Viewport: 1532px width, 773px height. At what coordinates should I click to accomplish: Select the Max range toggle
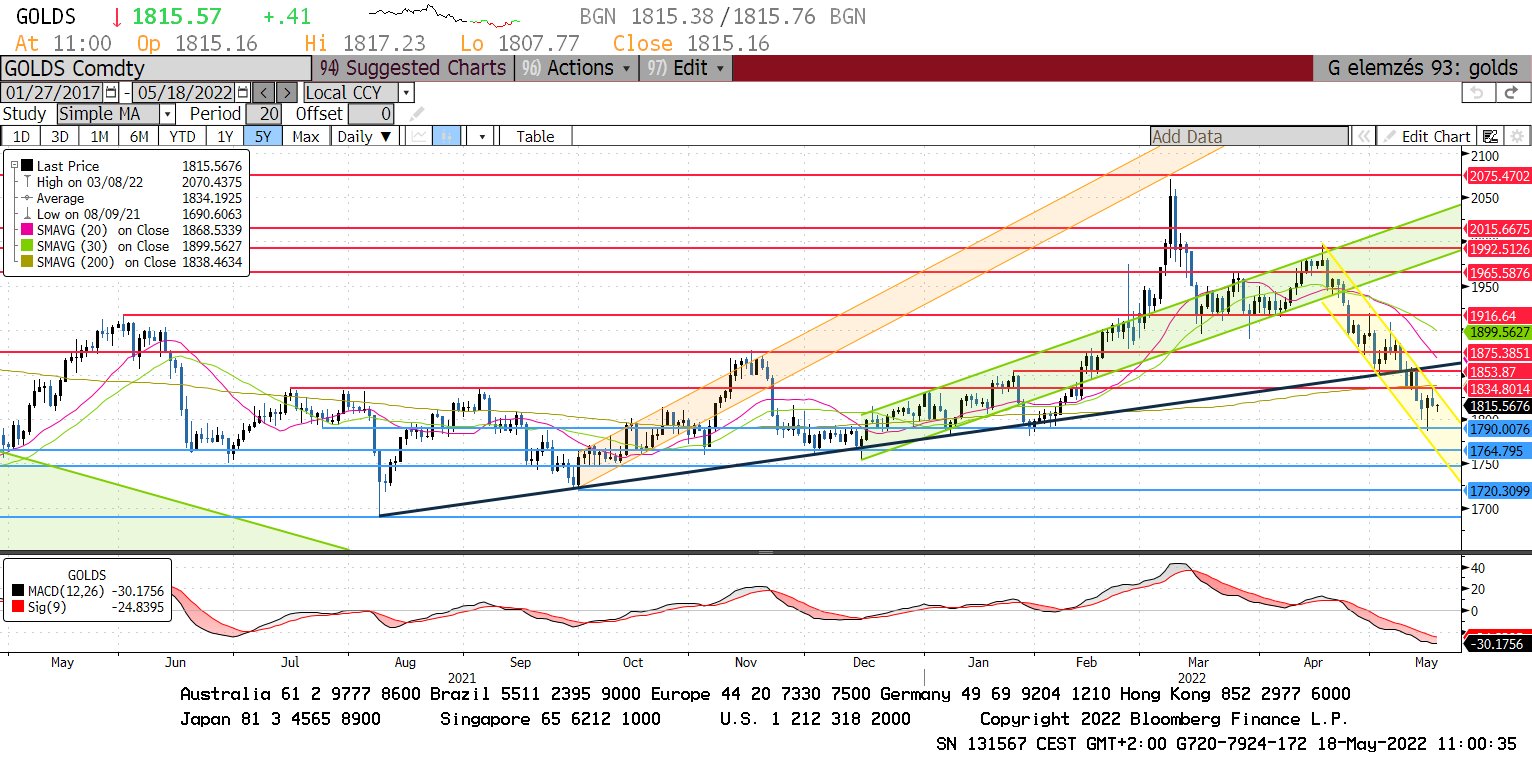point(306,136)
